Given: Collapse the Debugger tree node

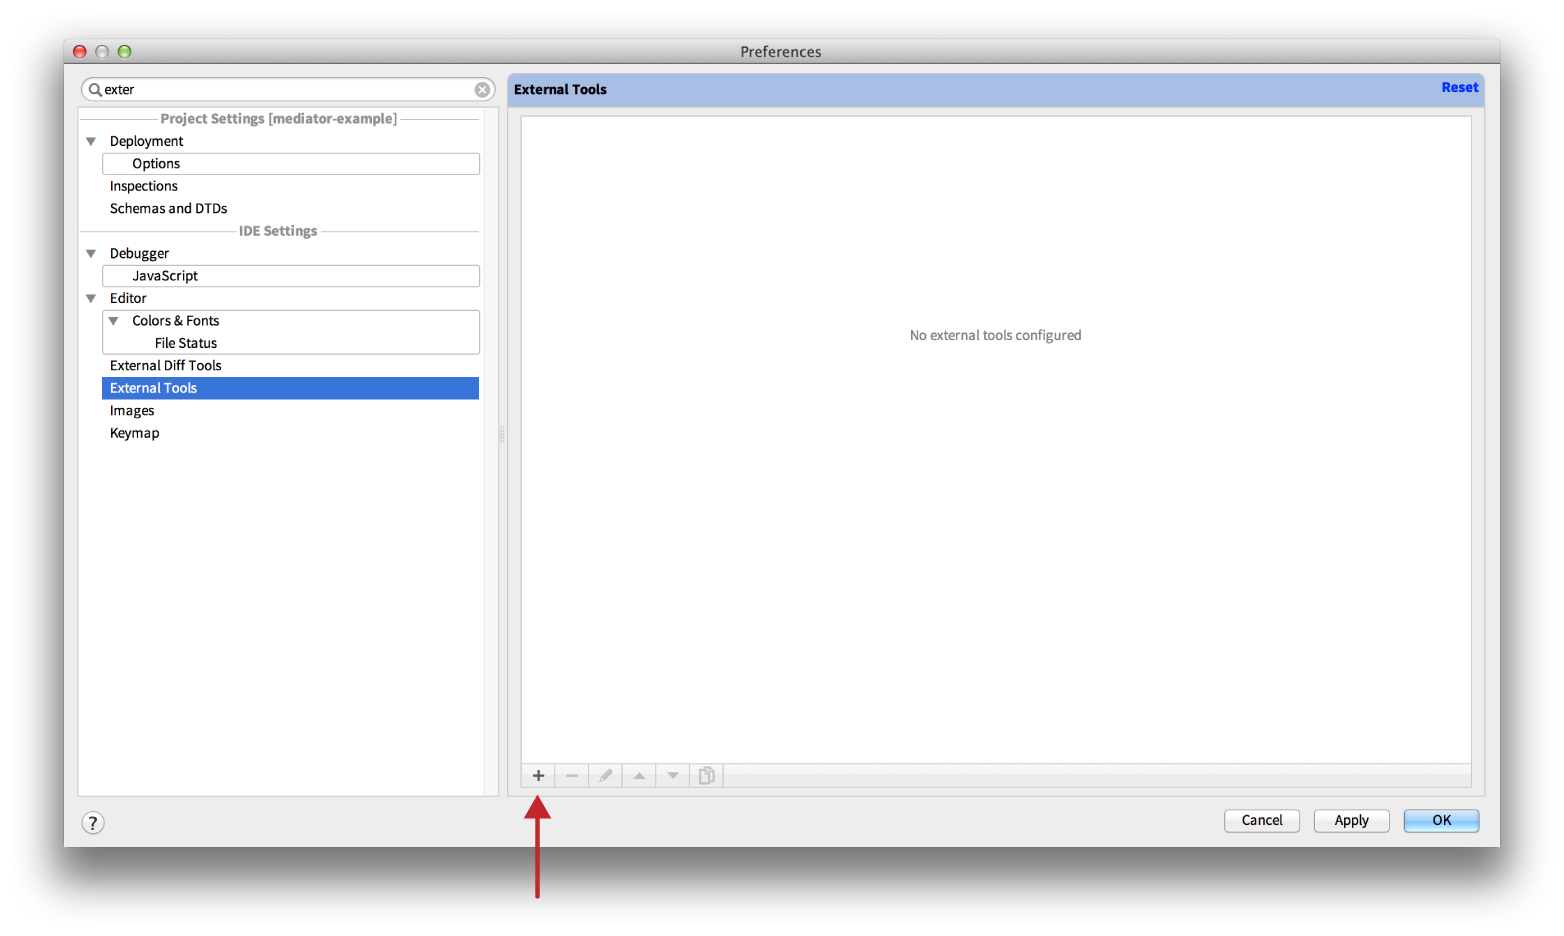Looking at the screenshot, I should tap(91, 254).
